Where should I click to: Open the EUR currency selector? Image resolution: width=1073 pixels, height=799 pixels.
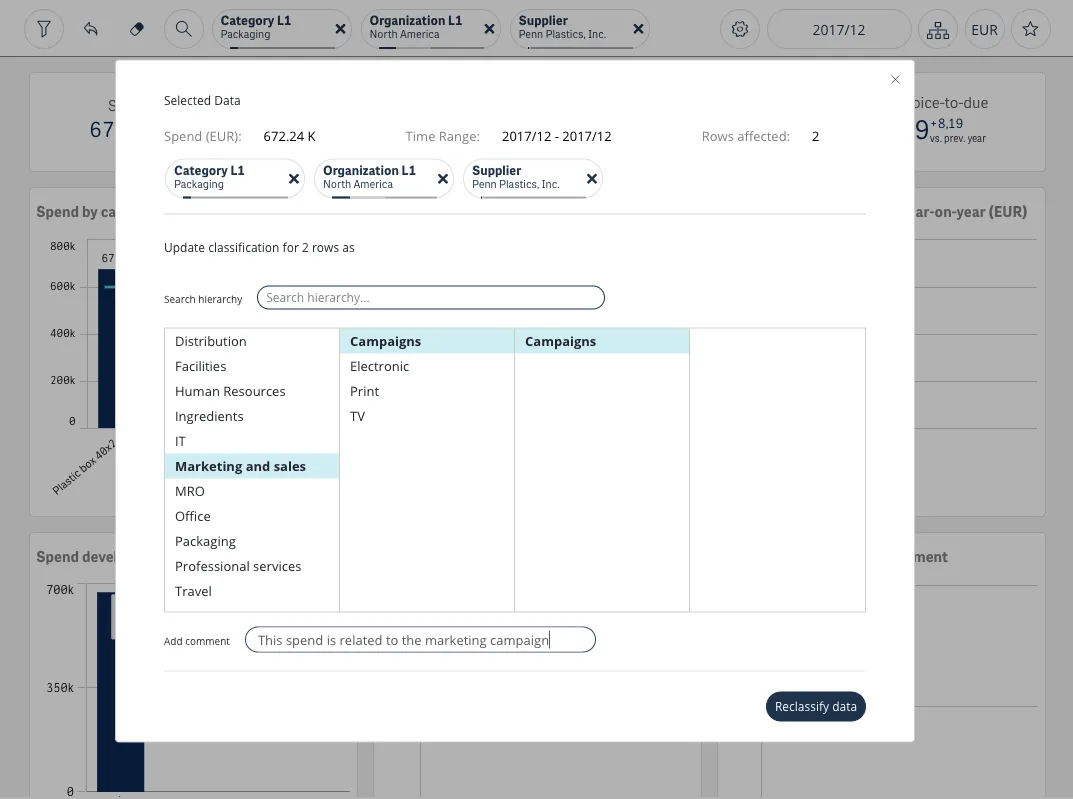(x=984, y=30)
